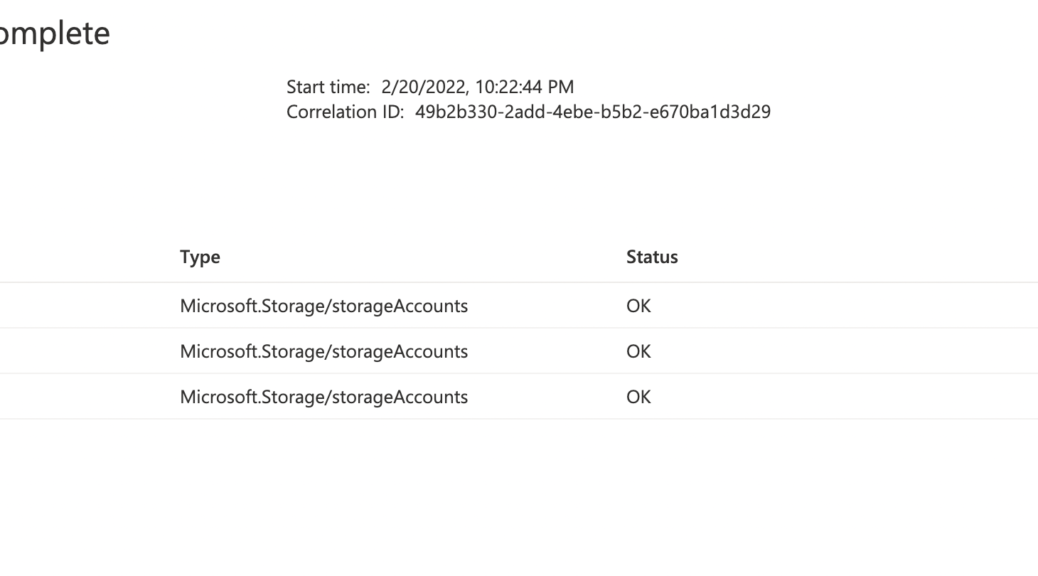Click the OK status in the first row

639,306
